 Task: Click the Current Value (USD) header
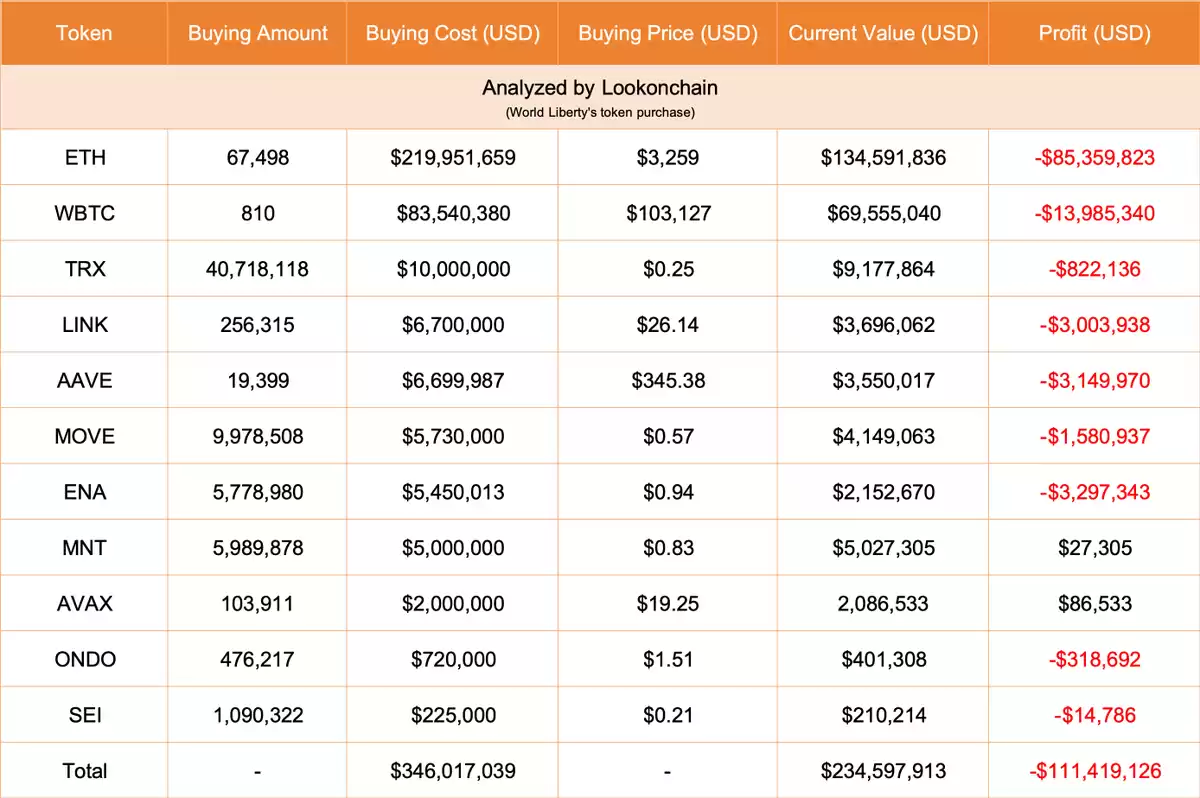883,33
